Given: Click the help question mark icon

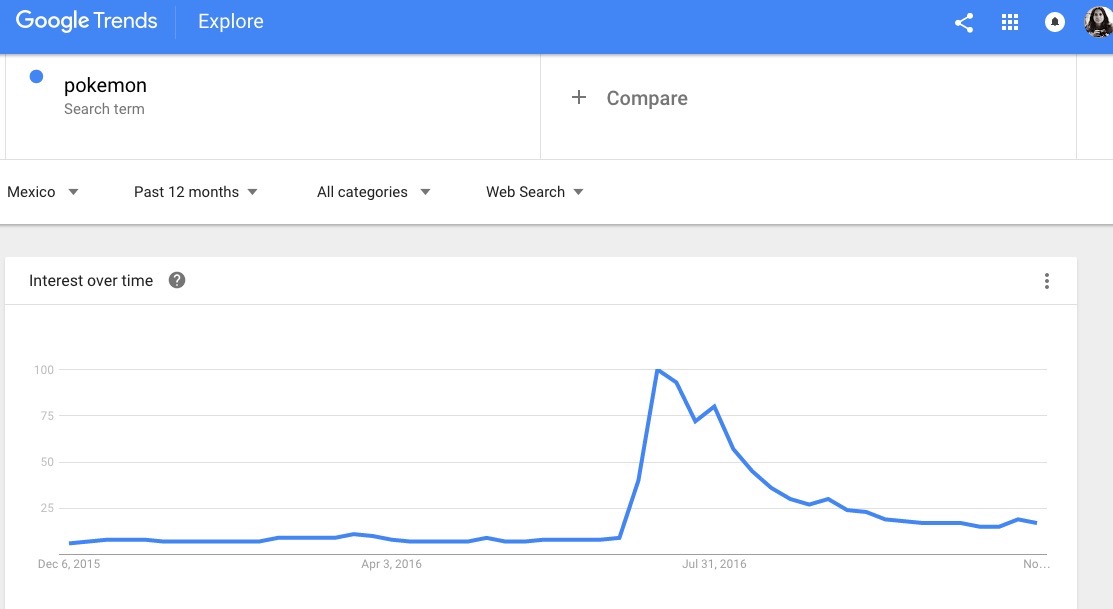Looking at the screenshot, I should click(177, 280).
